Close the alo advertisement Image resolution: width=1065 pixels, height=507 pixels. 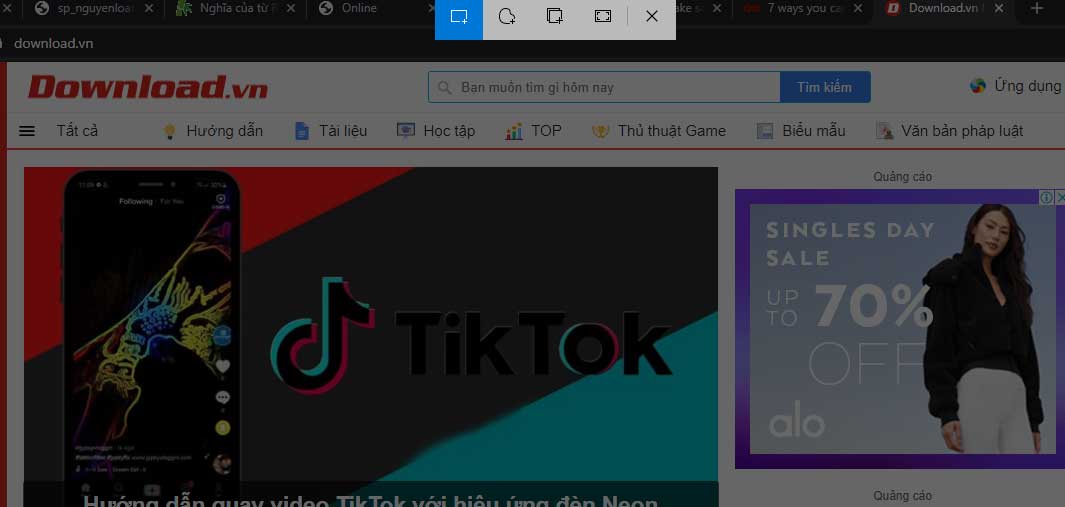(x=1060, y=197)
